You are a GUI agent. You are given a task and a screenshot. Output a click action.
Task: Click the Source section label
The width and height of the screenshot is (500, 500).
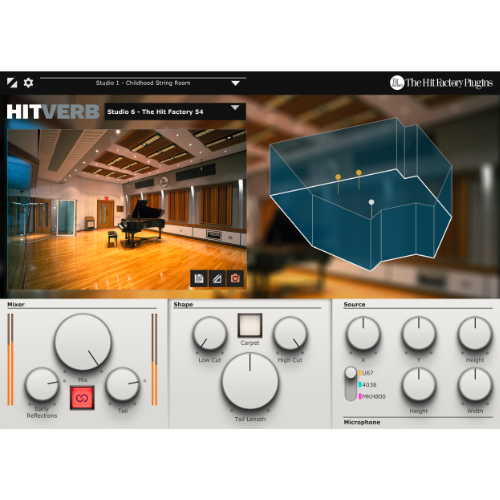pos(354,304)
